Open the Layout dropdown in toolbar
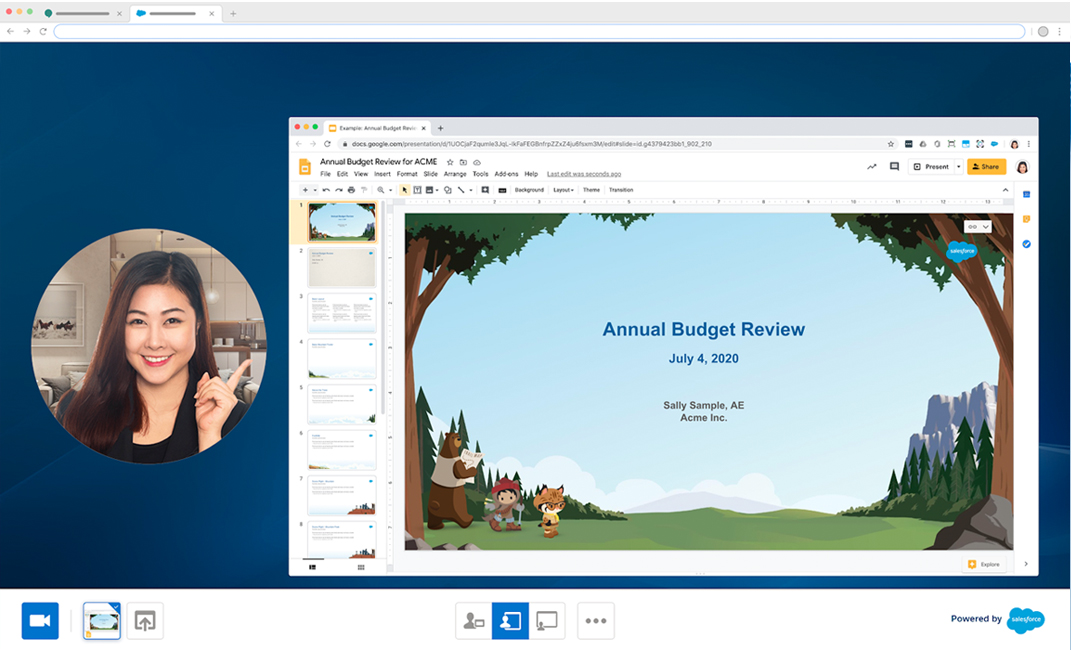 coord(563,190)
